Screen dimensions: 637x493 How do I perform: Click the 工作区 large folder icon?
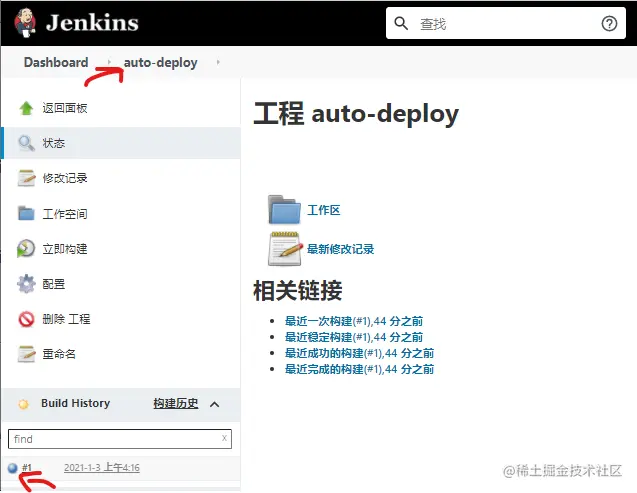284,210
